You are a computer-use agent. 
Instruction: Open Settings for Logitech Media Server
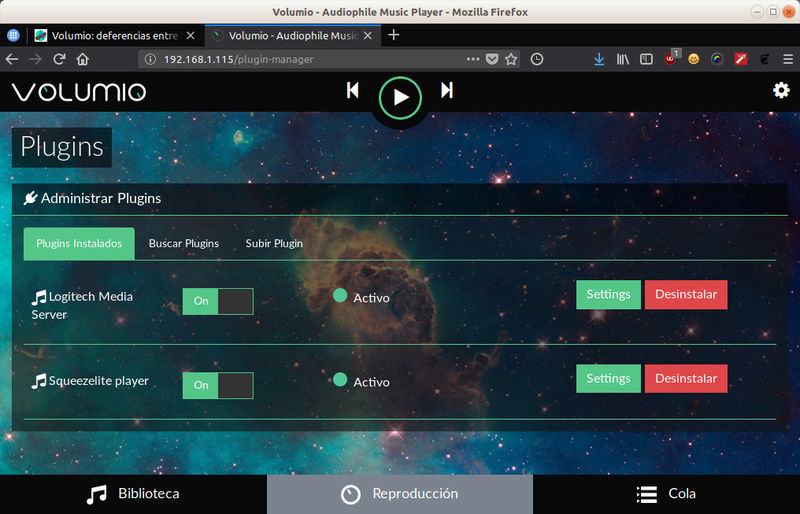[608, 295]
